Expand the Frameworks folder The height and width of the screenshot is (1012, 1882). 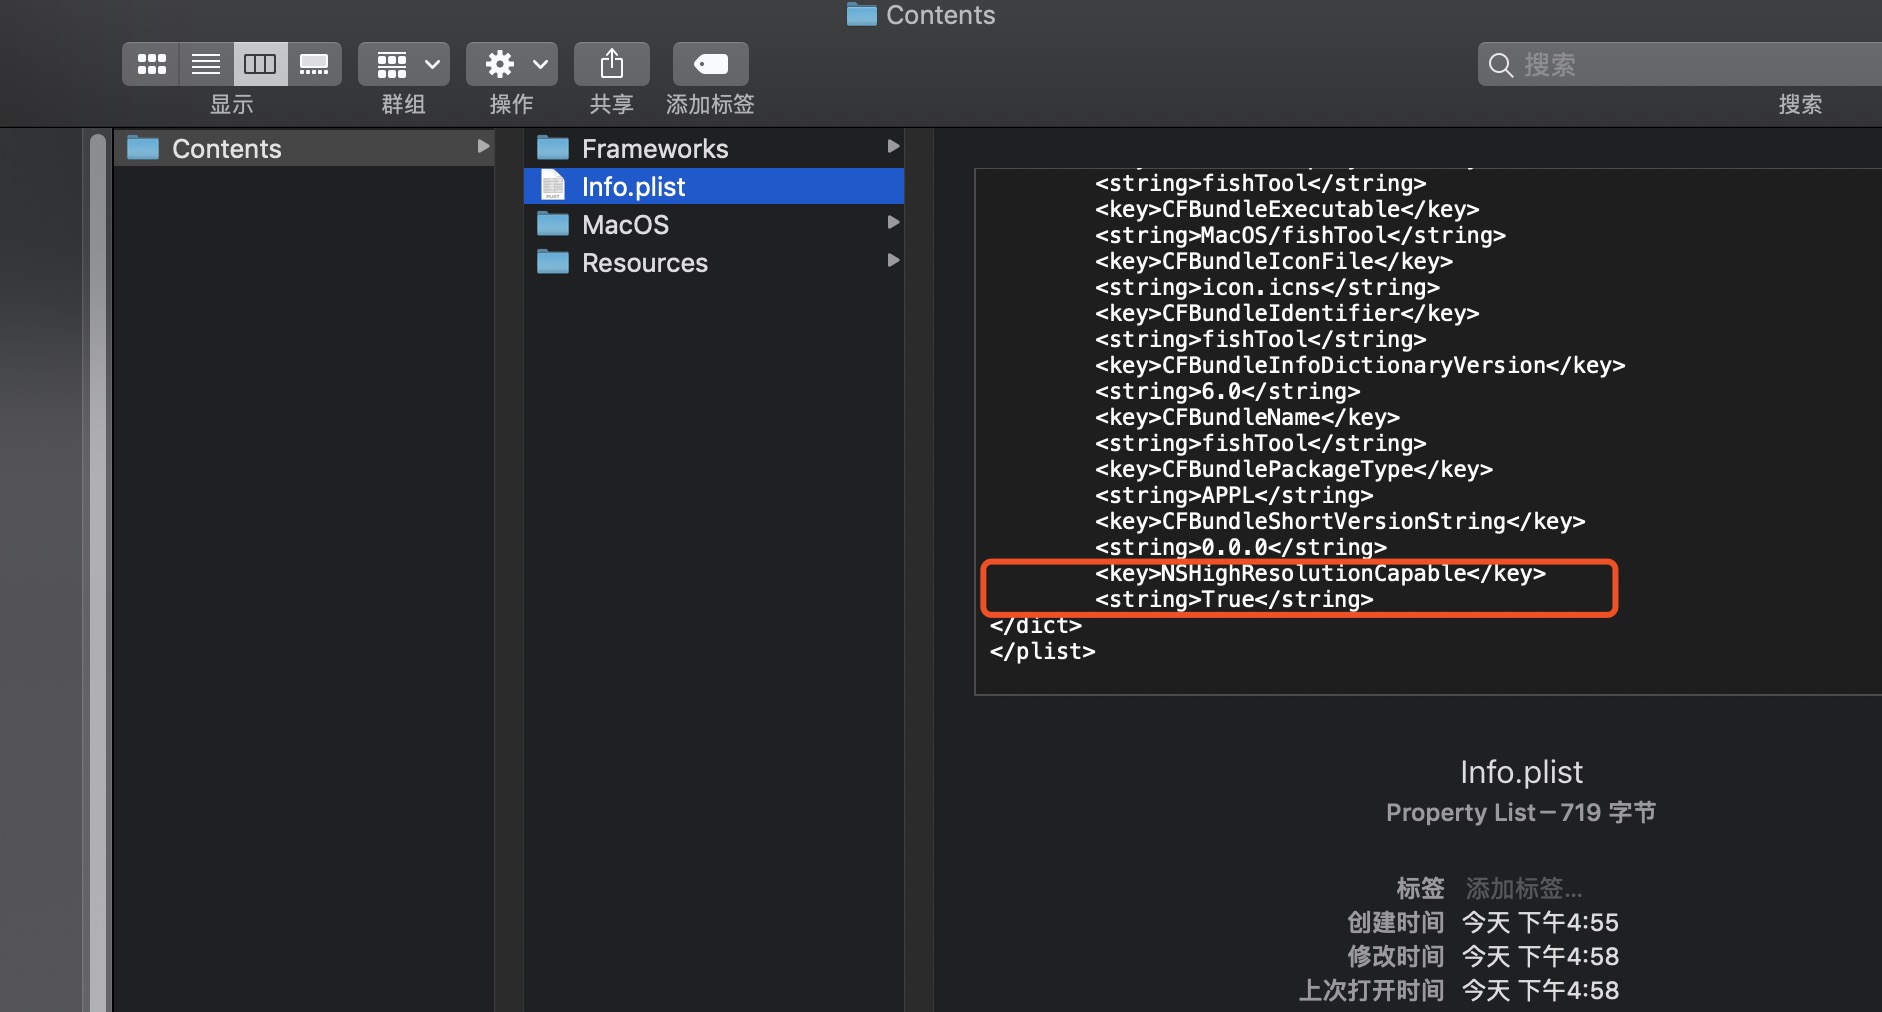tap(893, 147)
